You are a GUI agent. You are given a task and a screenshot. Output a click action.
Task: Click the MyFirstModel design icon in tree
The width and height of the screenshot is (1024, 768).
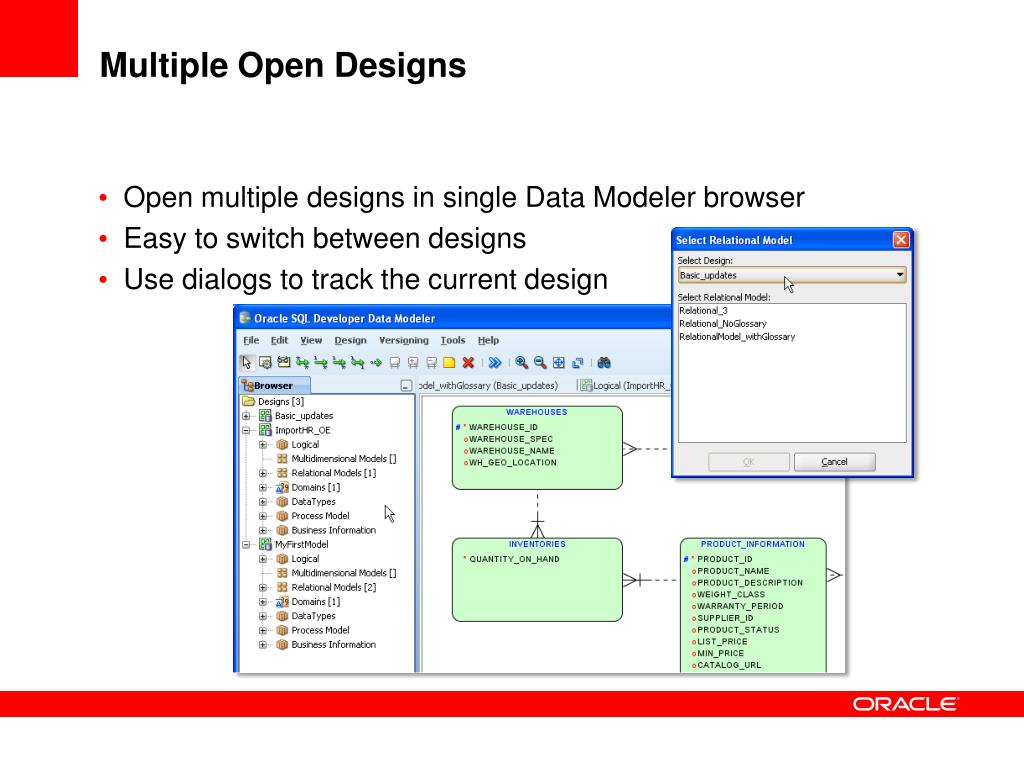click(x=265, y=545)
